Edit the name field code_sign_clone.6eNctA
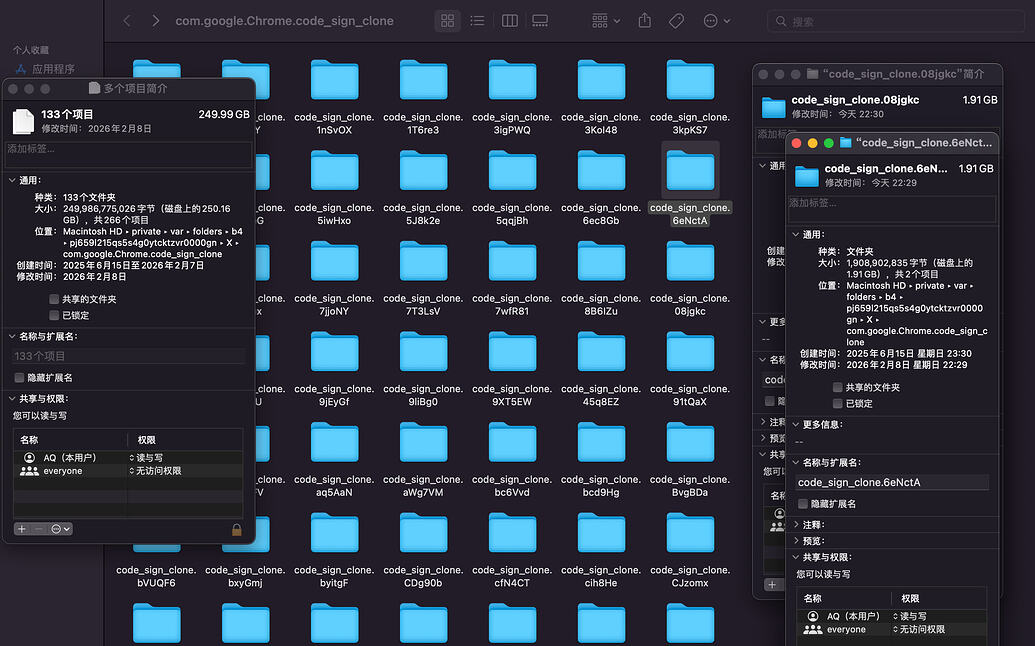Image resolution: width=1035 pixels, height=646 pixels. (891, 482)
